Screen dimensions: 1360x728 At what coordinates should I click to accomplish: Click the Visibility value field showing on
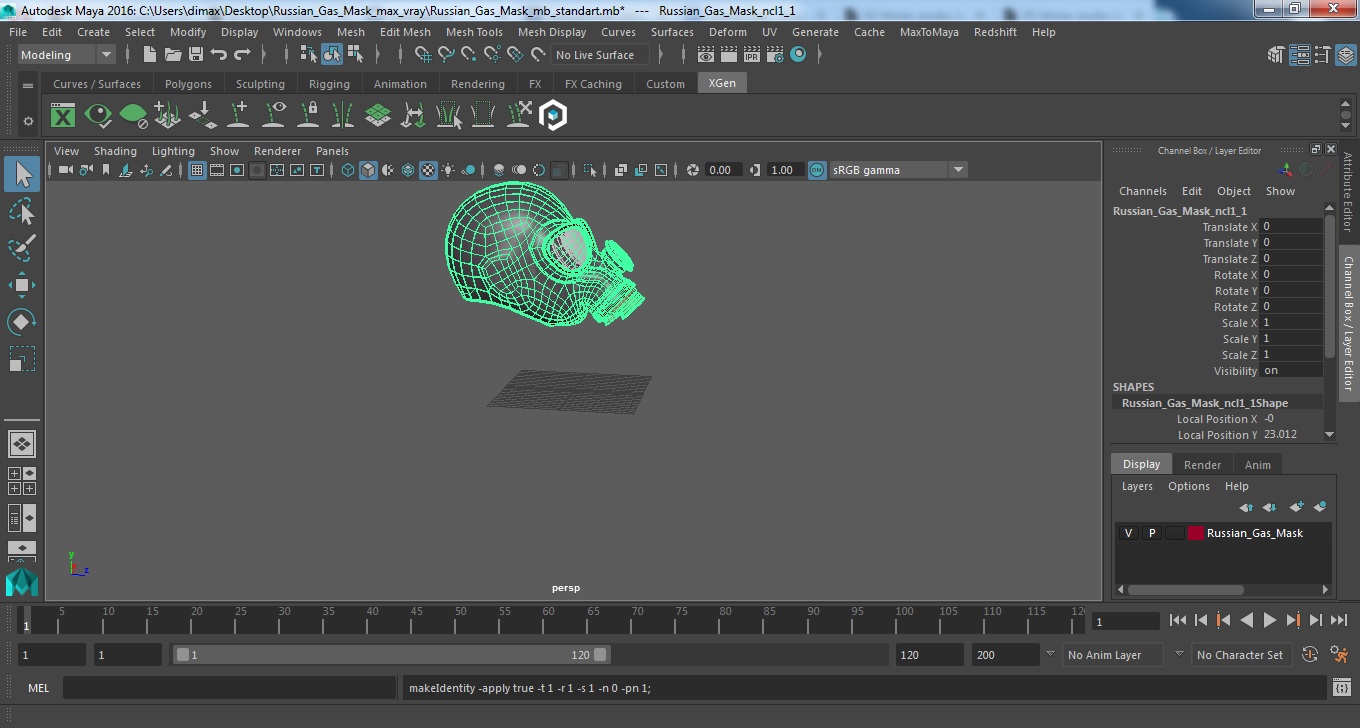1291,371
